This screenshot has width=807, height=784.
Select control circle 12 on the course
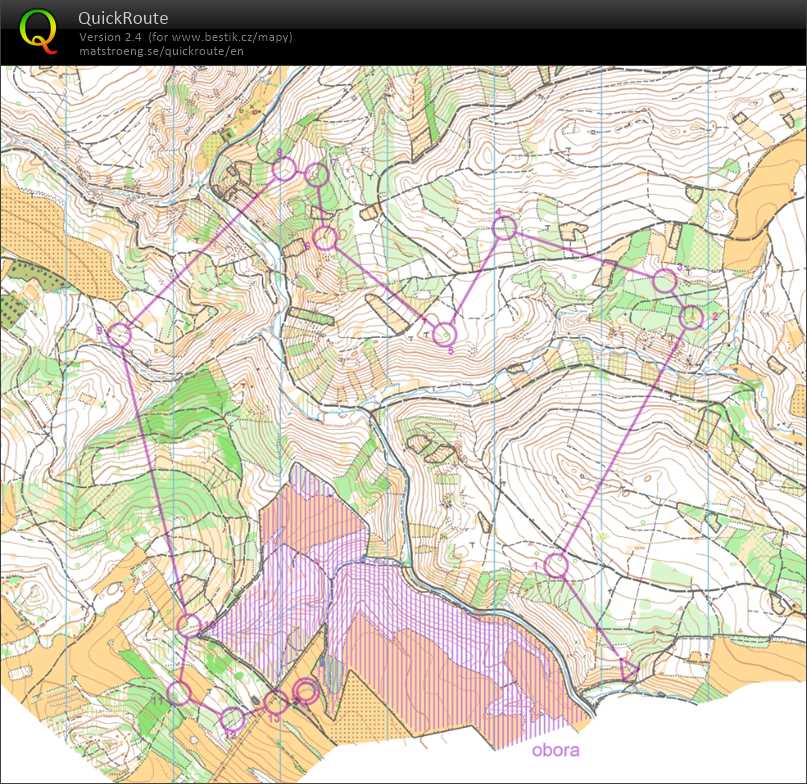click(232, 719)
